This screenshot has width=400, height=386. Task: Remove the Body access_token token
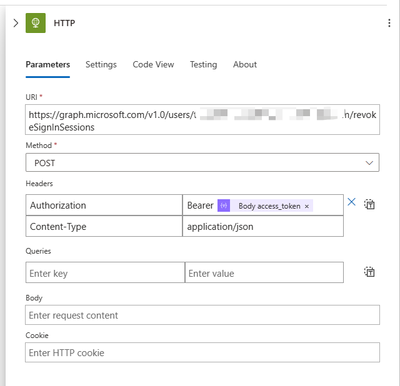307,206
